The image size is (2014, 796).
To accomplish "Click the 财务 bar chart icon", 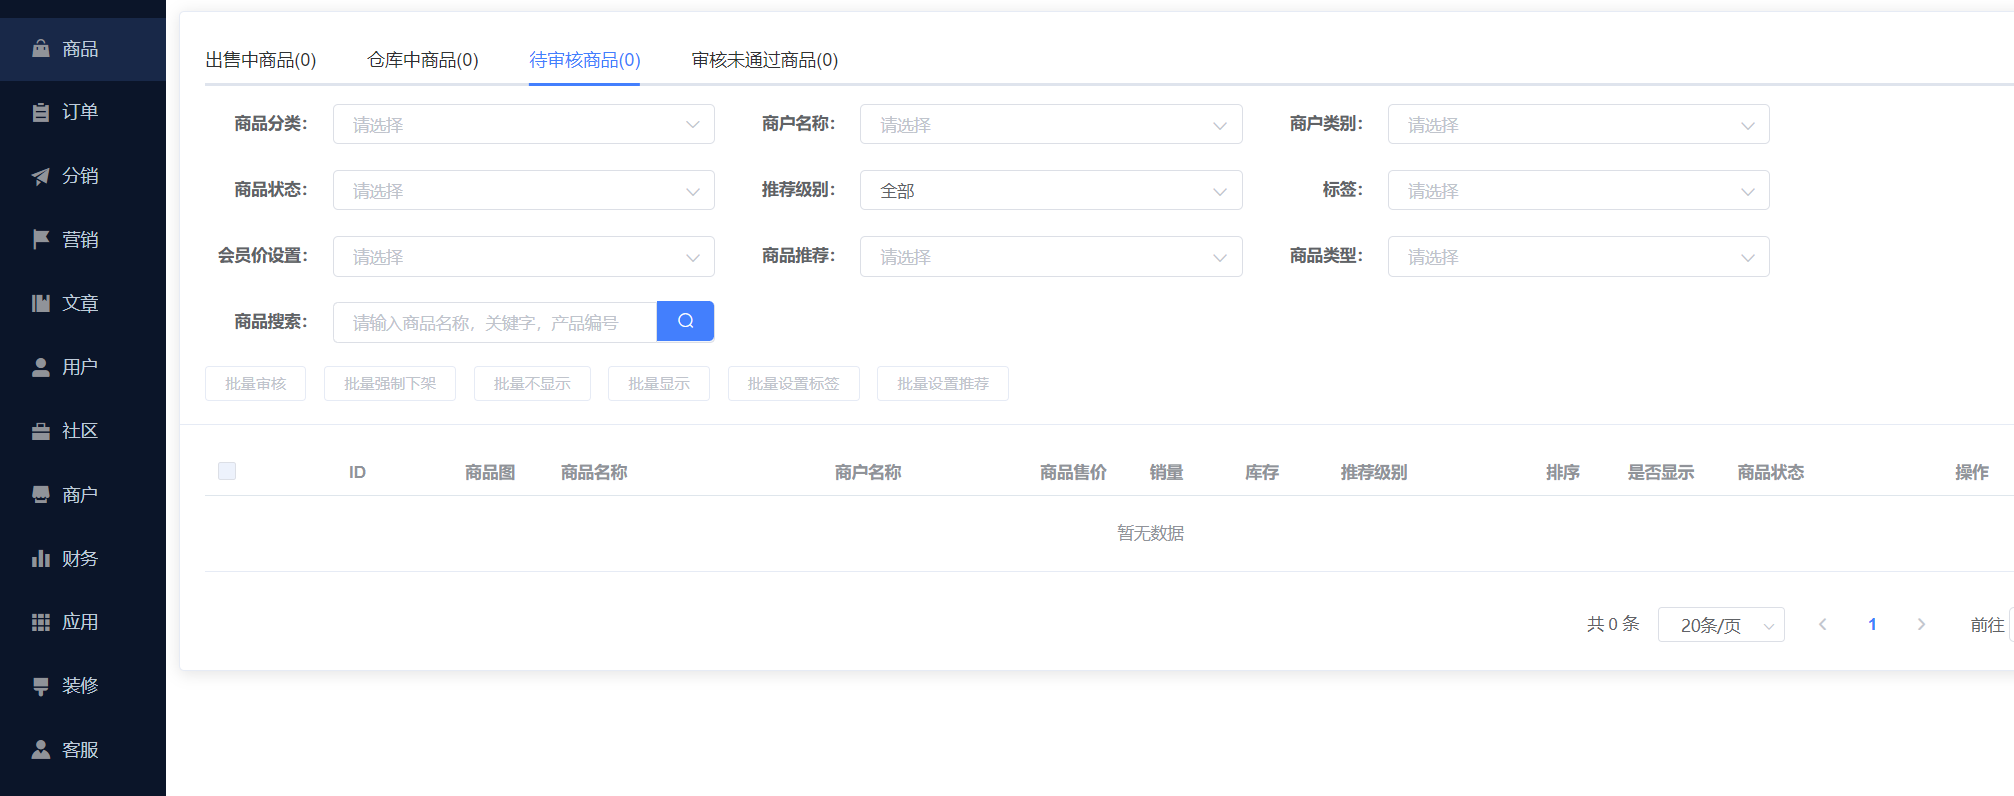I will click(x=41, y=558).
